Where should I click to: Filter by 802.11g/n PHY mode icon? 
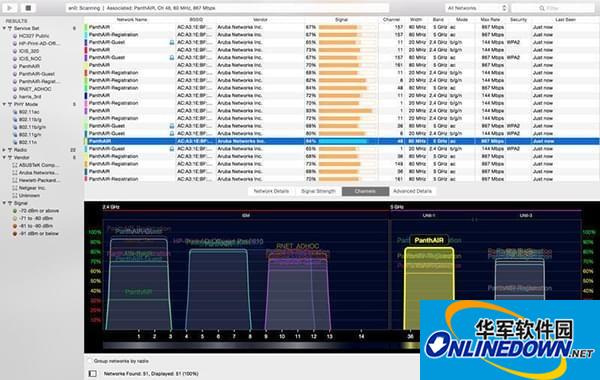(x=15, y=135)
